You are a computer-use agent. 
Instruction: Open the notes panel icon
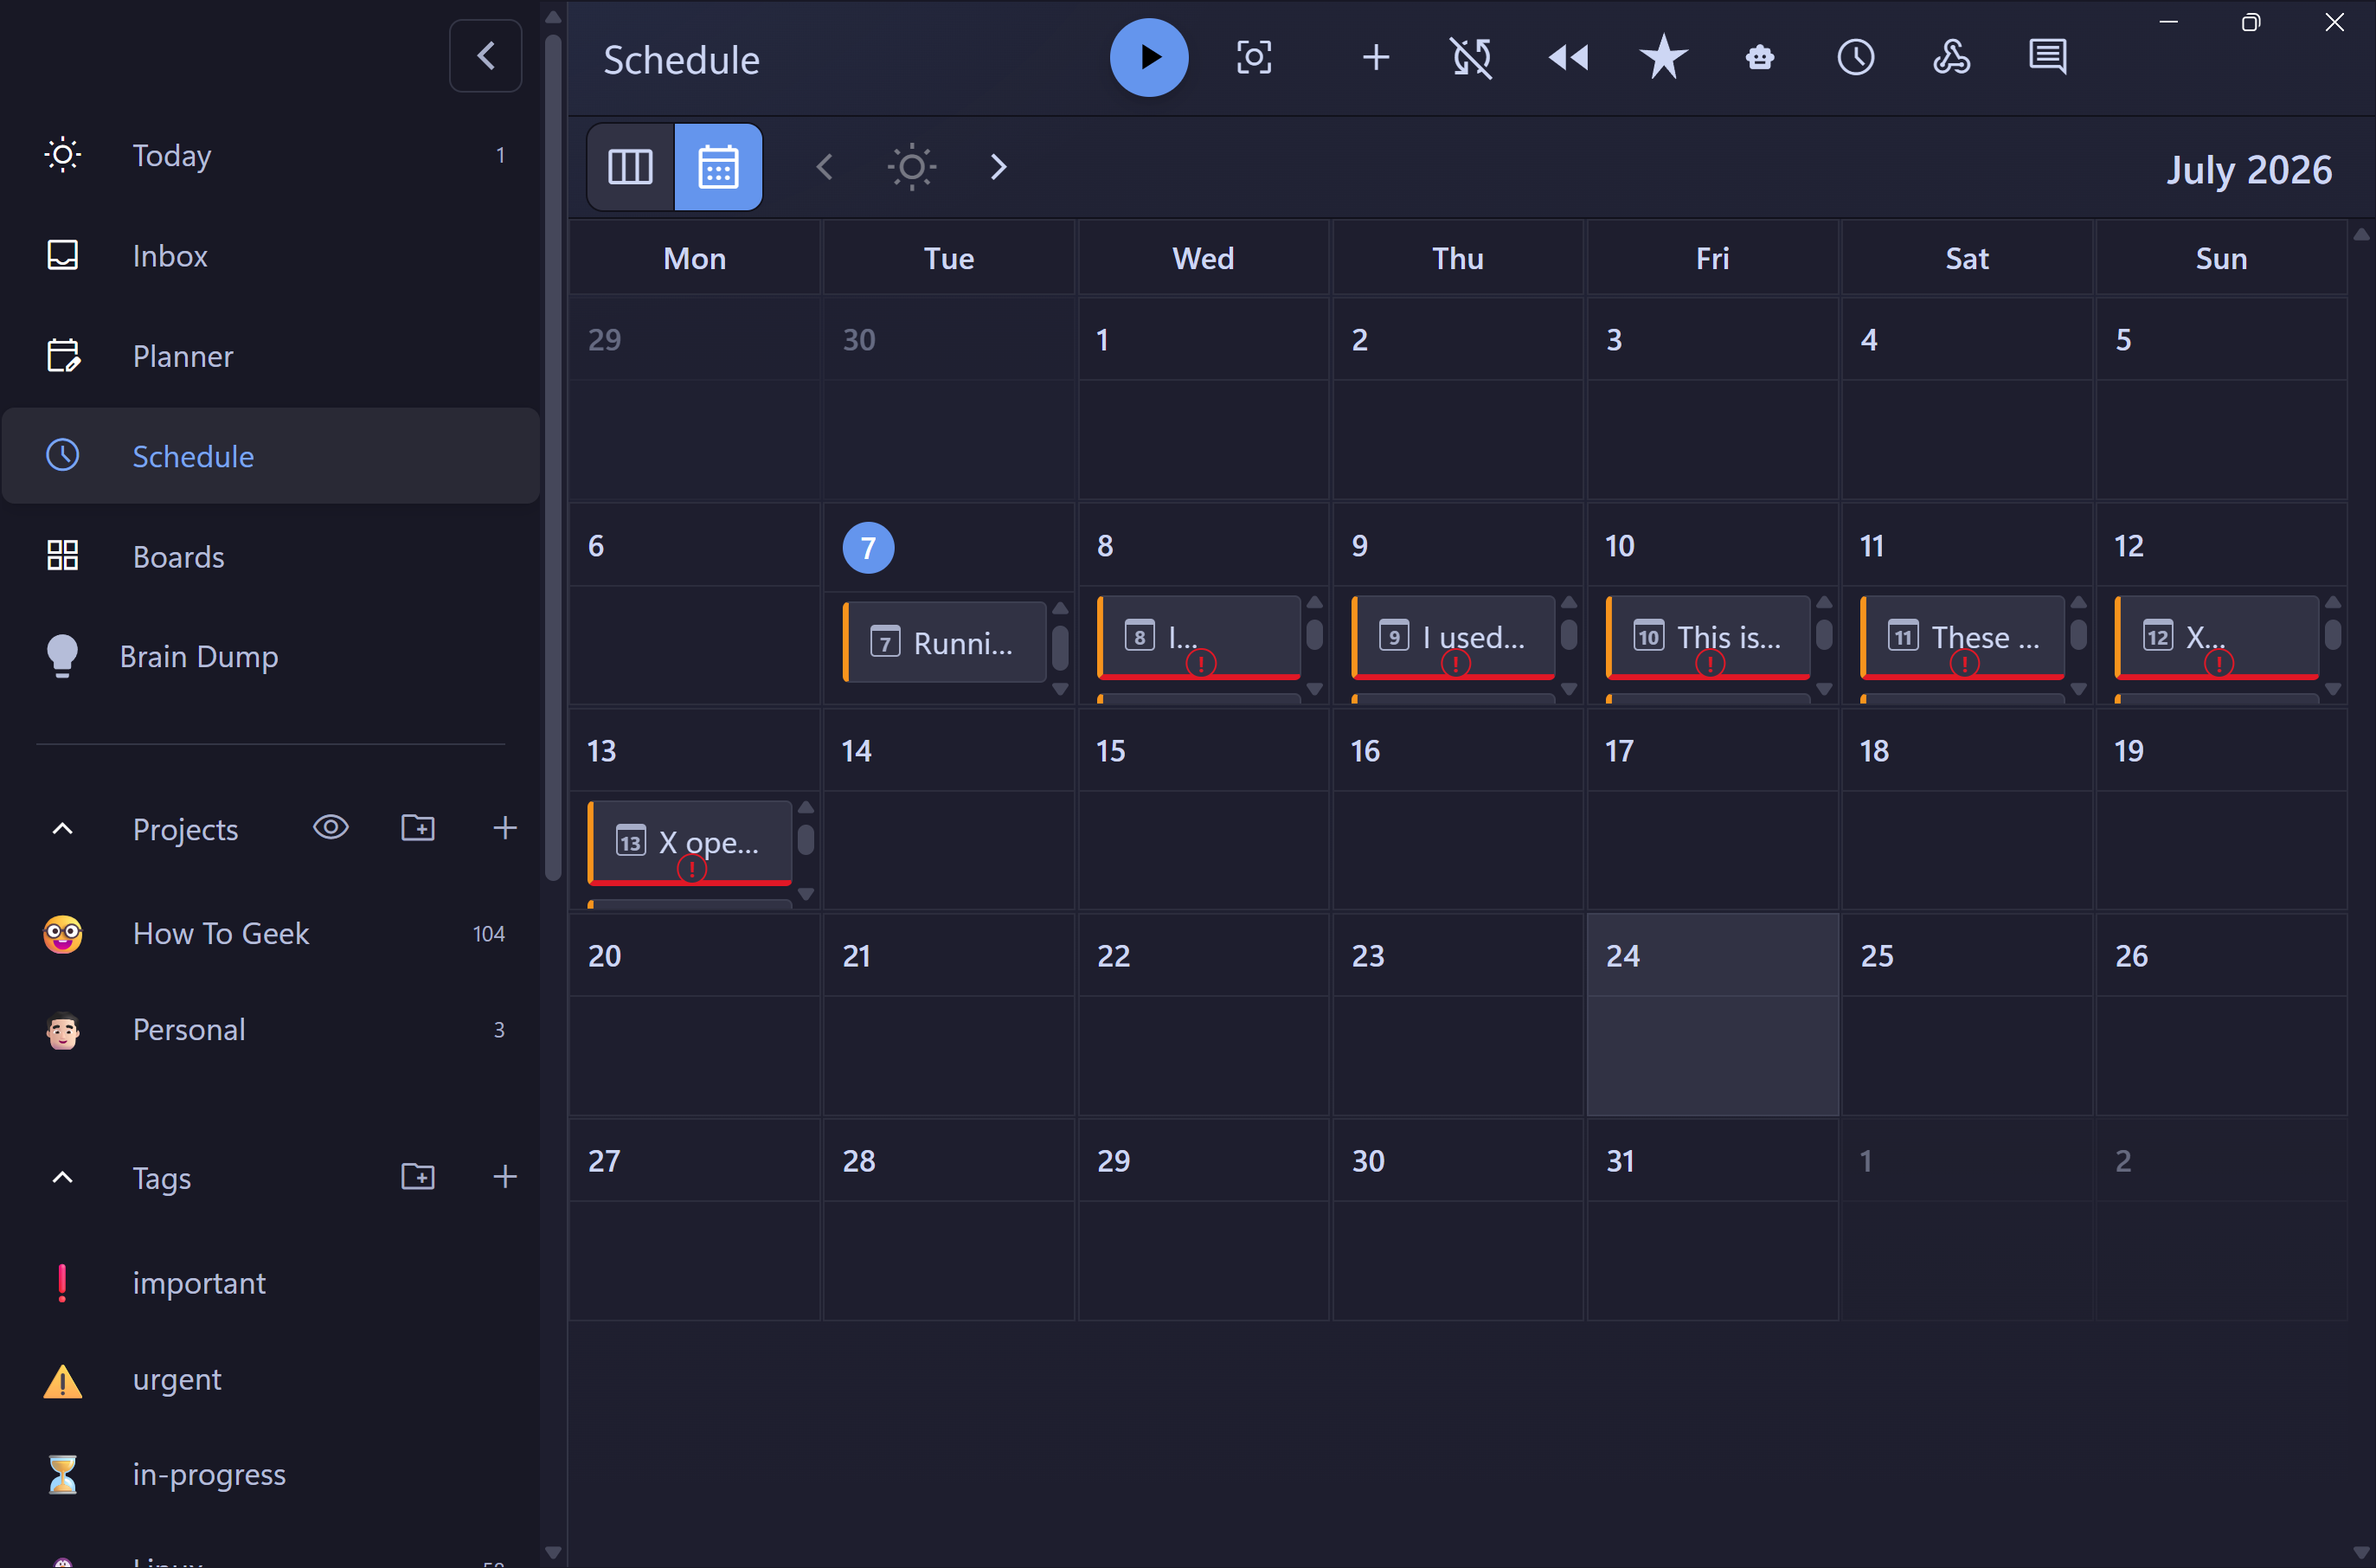click(x=2047, y=58)
